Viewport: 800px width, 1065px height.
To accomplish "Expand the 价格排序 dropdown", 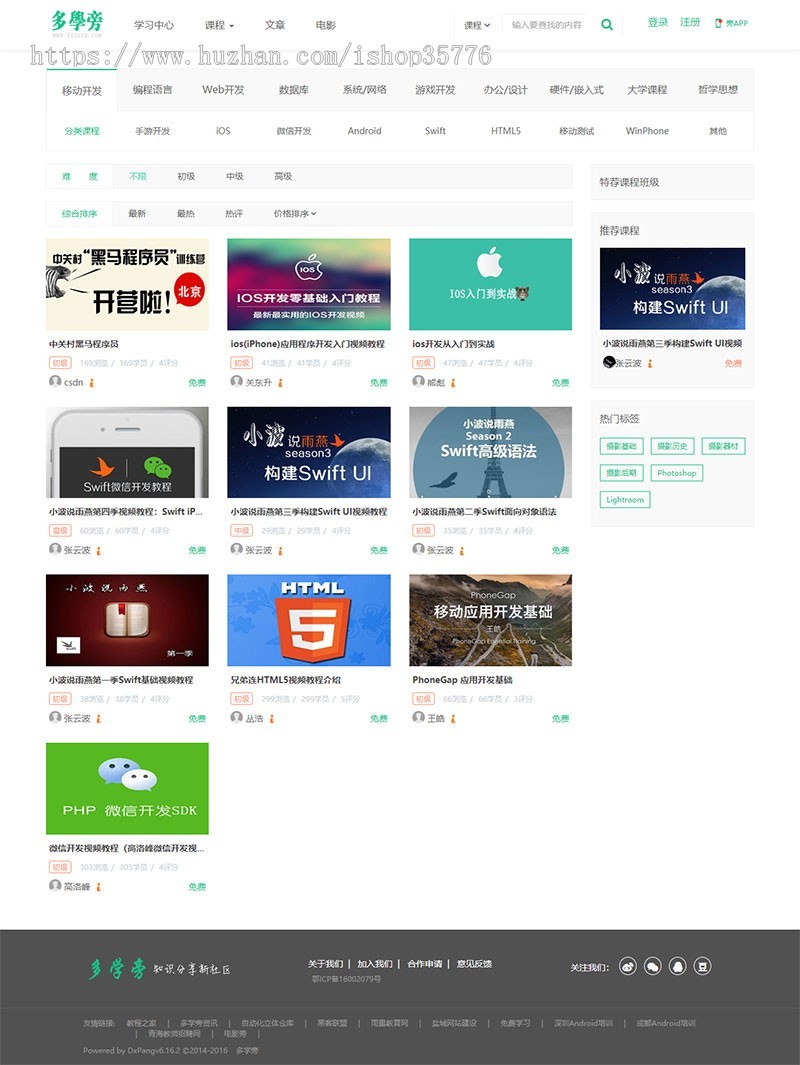I will tap(290, 212).
